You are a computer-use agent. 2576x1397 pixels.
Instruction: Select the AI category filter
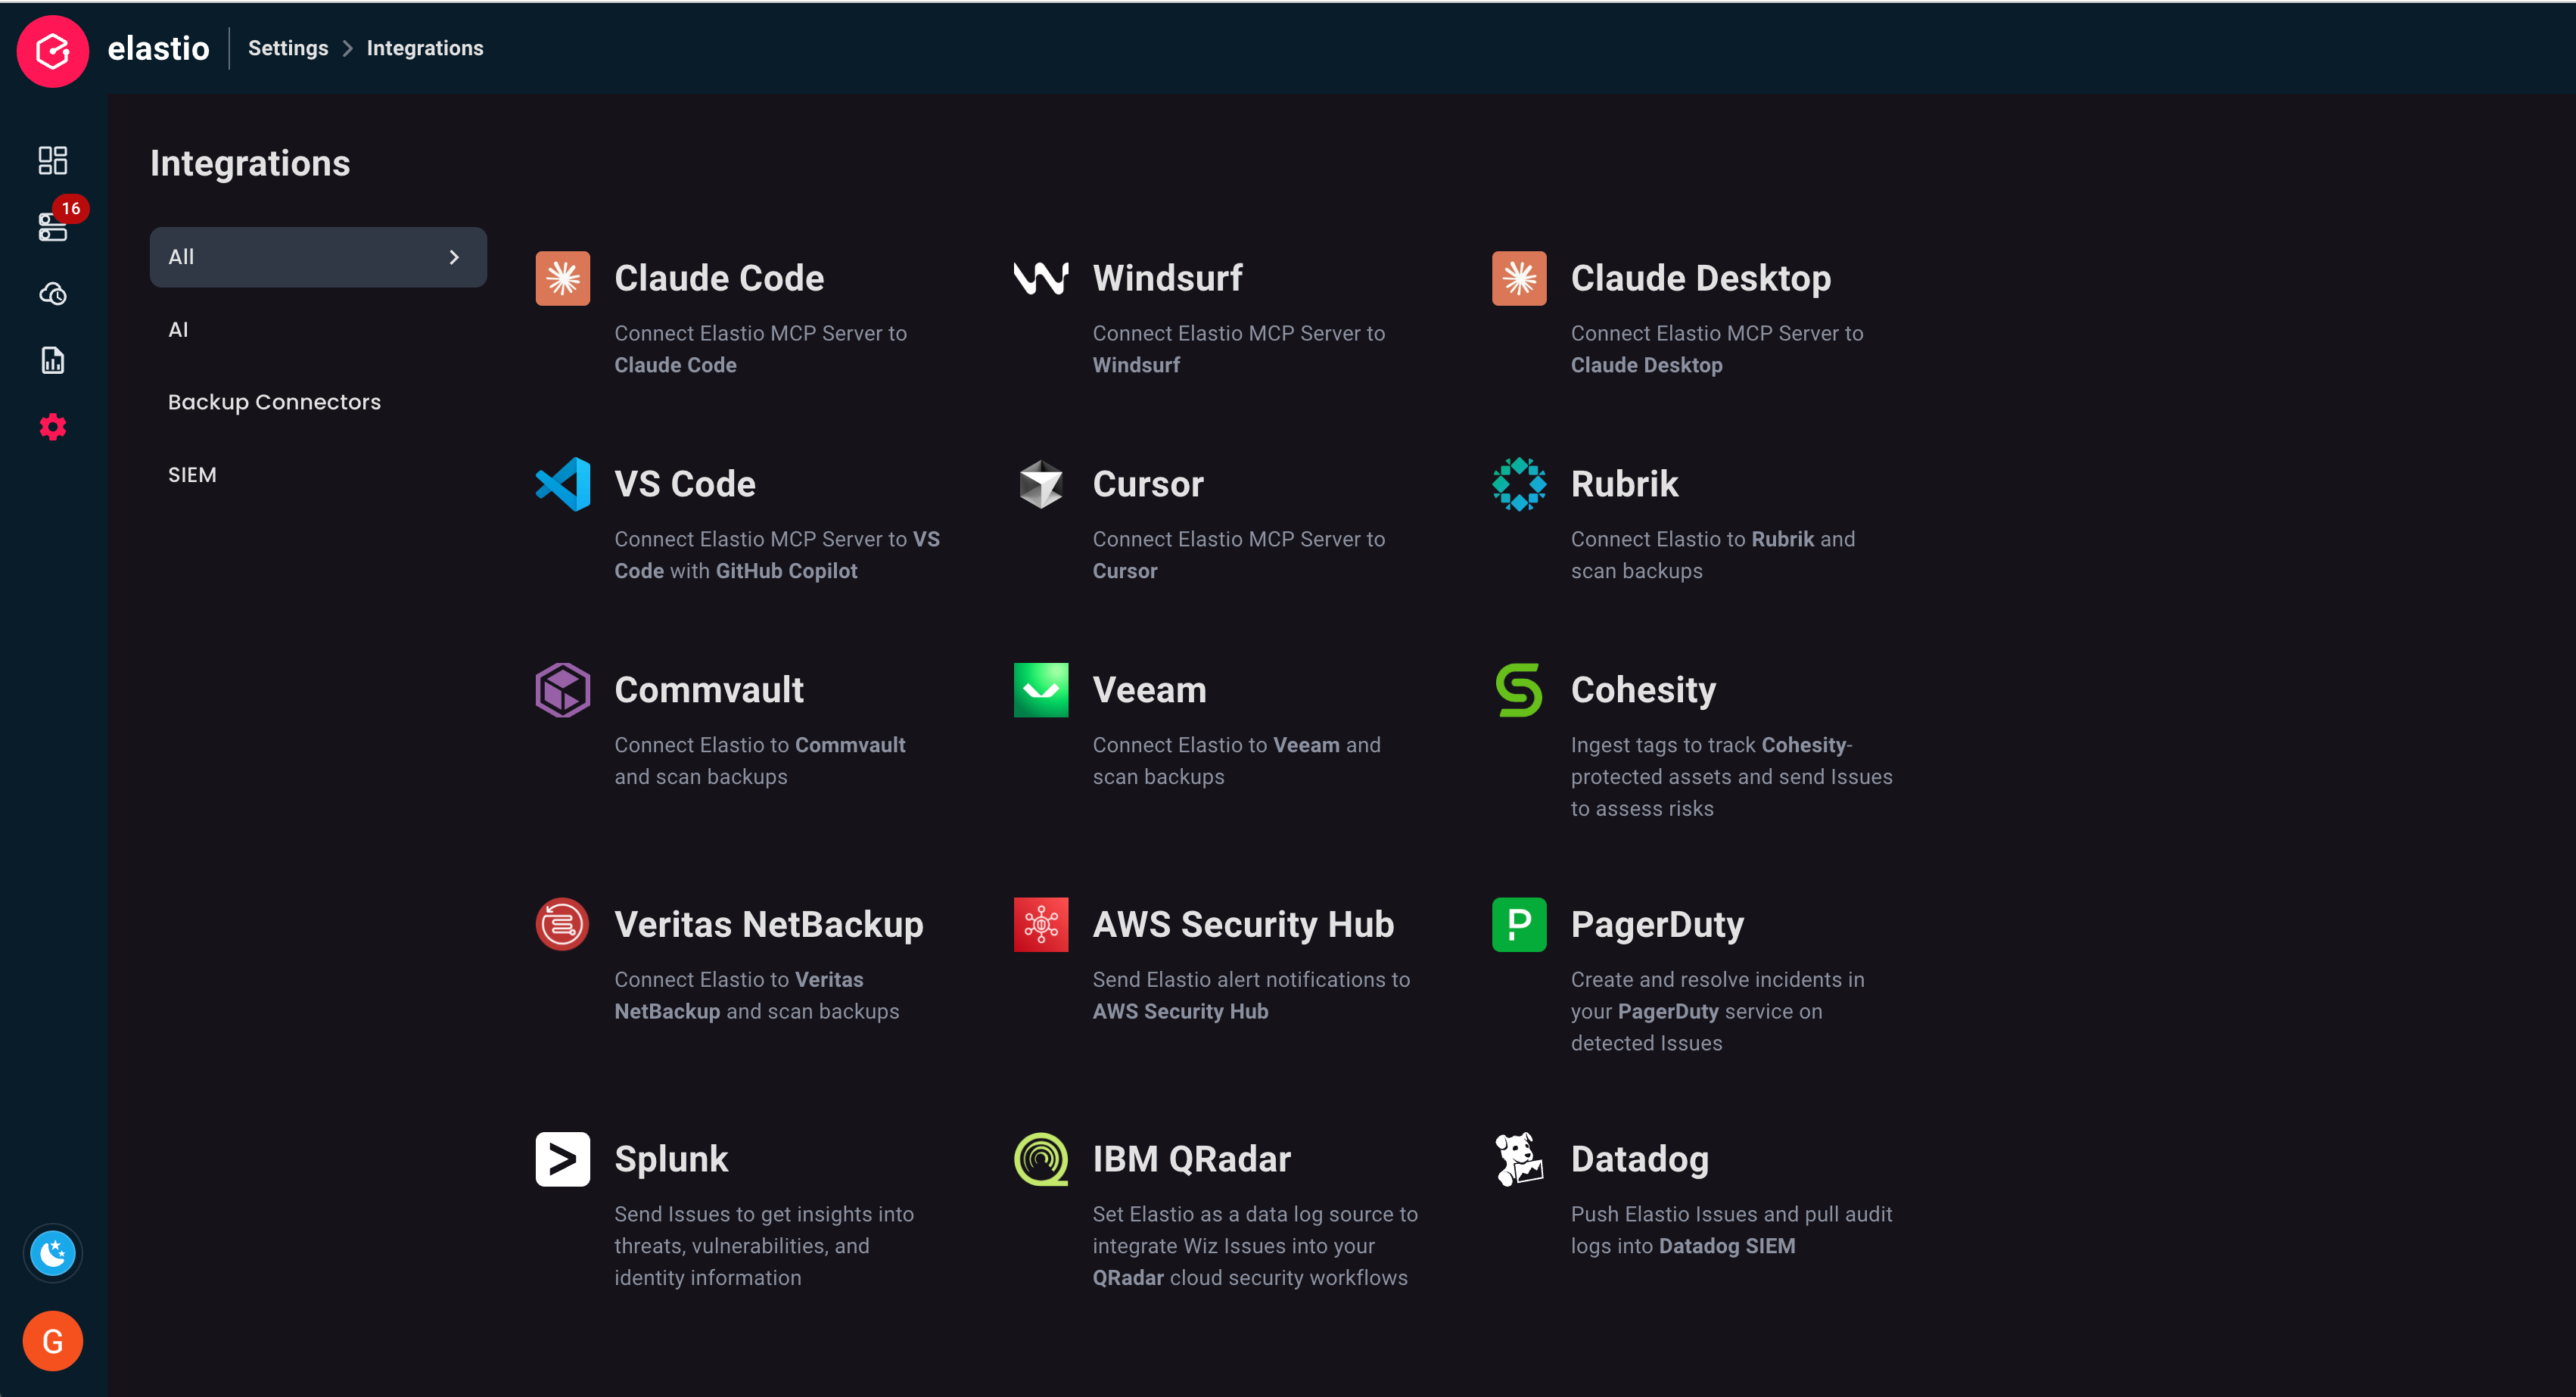pyautogui.click(x=179, y=329)
